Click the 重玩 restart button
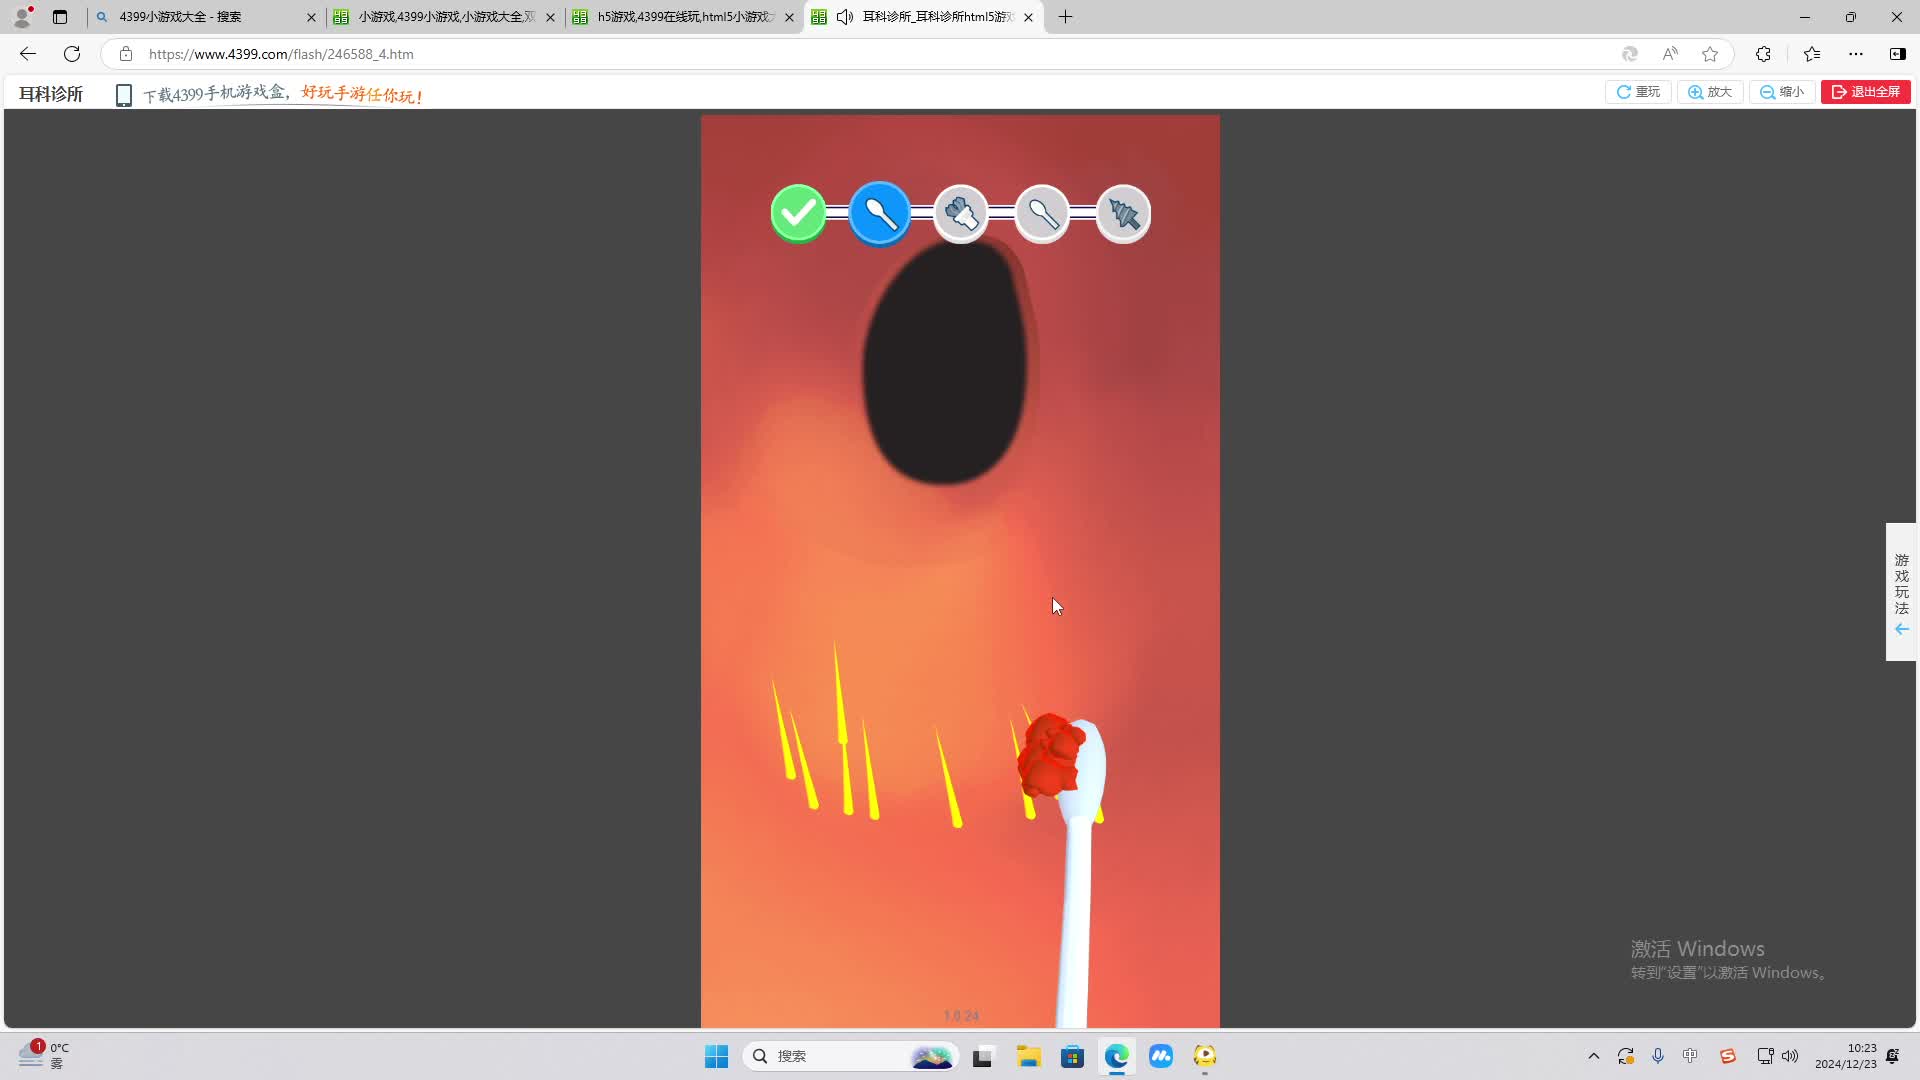 pos(1638,92)
